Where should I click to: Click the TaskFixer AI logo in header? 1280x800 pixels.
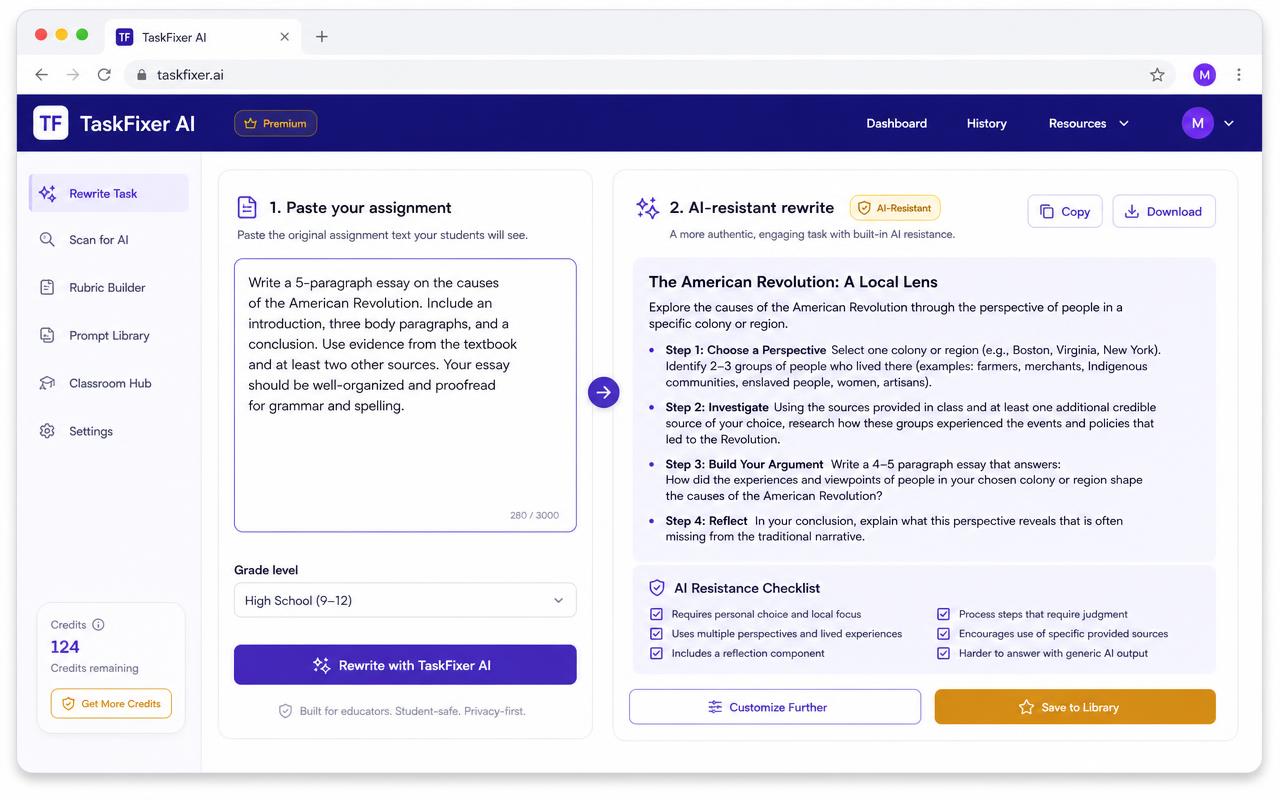point(114,123)
